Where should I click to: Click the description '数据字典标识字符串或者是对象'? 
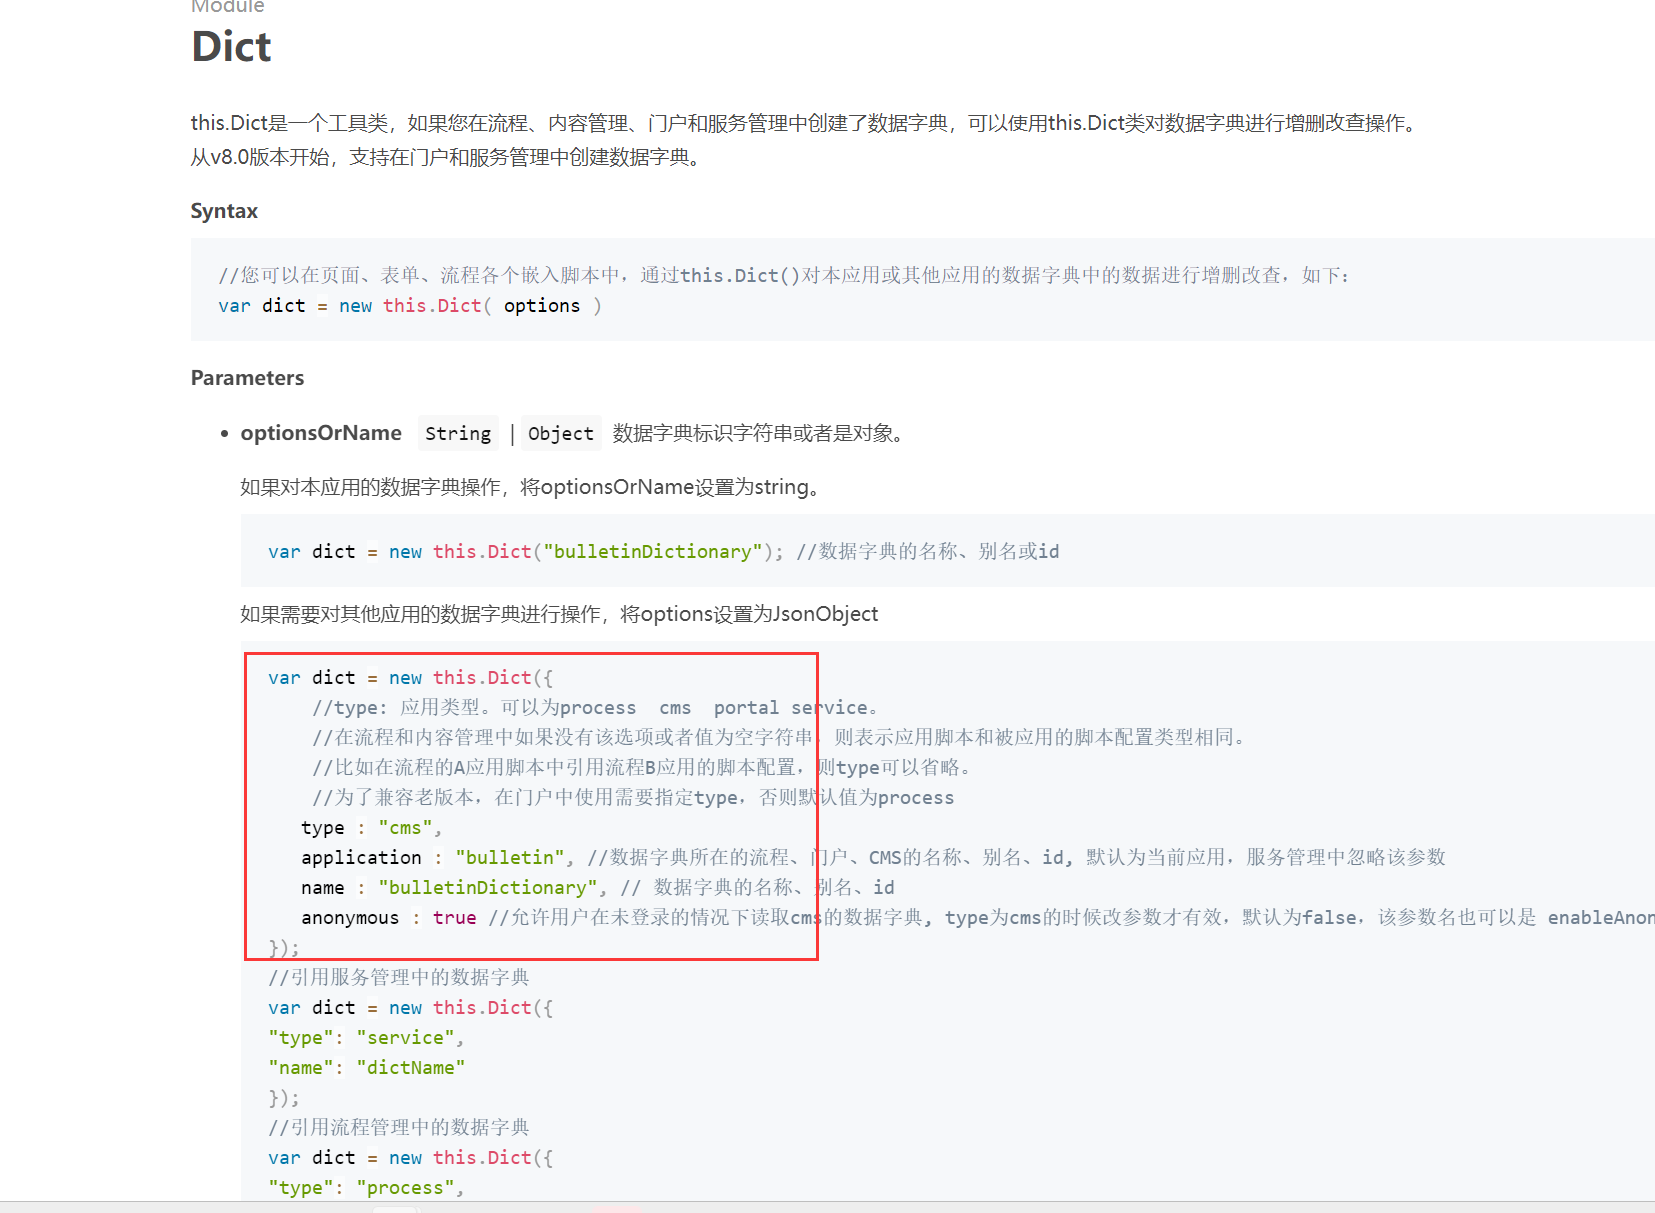[x=761, y=433]
